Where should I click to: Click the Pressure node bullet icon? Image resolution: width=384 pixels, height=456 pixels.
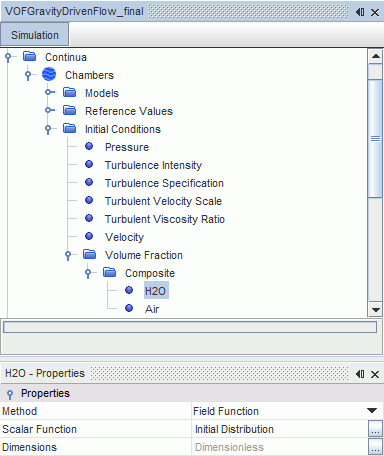click(x=89, y=146)
